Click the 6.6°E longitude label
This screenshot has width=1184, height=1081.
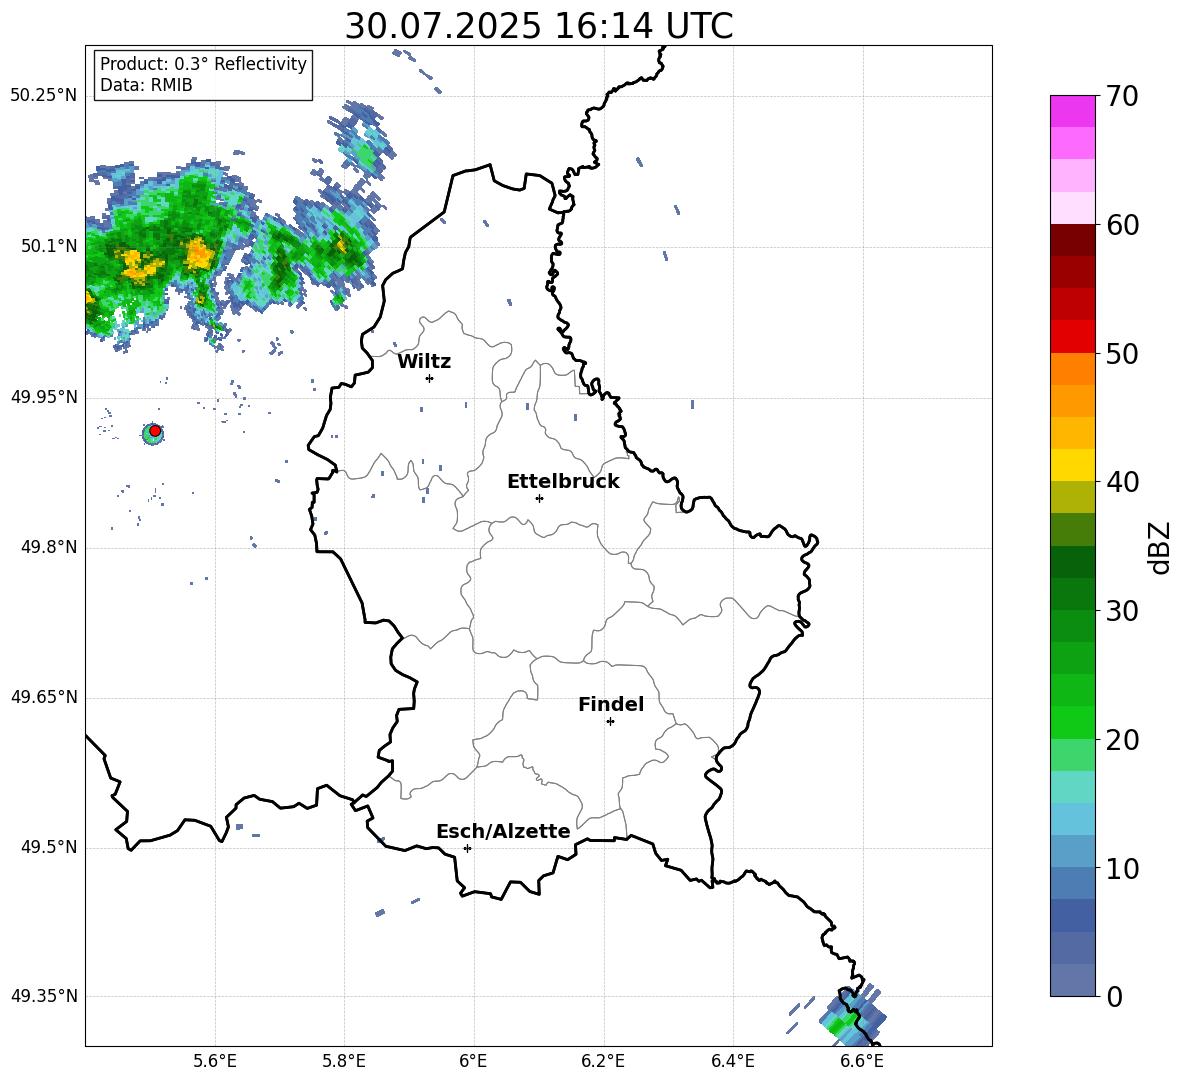click(862, 1061)
